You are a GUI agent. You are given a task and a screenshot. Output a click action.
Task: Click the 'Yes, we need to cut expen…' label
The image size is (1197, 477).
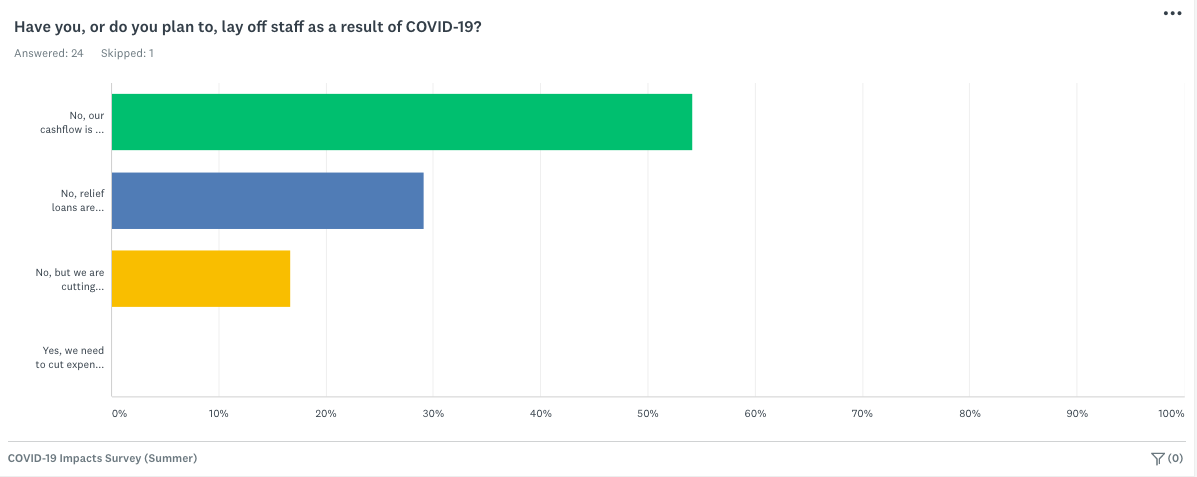point(73,358)
